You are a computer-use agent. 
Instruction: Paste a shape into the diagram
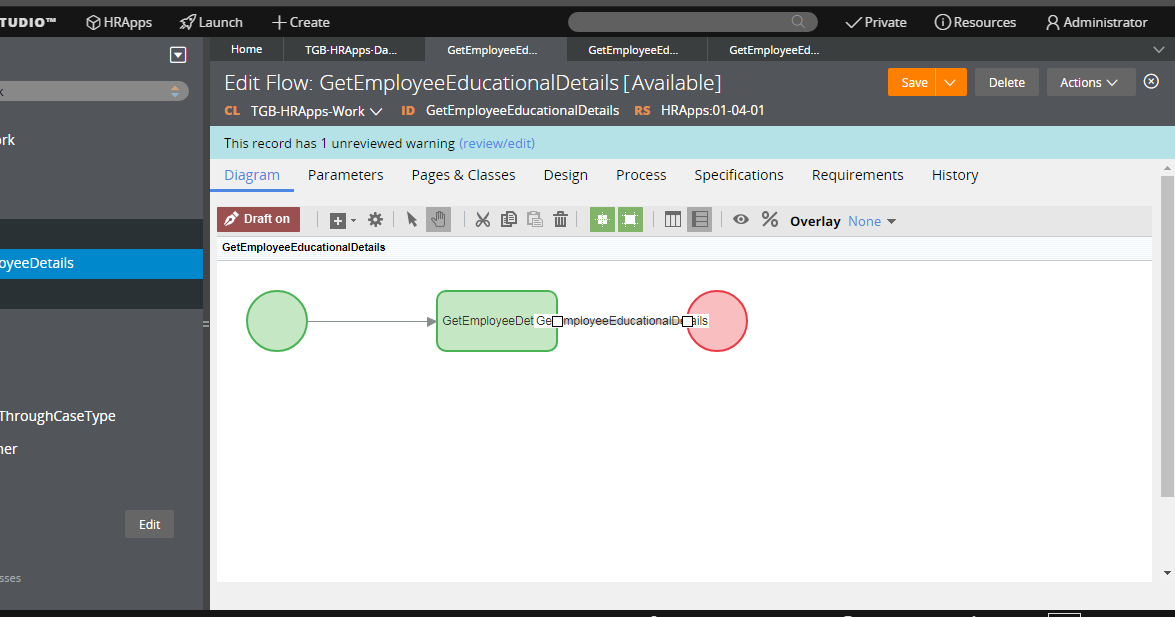[x=534, y=219]
